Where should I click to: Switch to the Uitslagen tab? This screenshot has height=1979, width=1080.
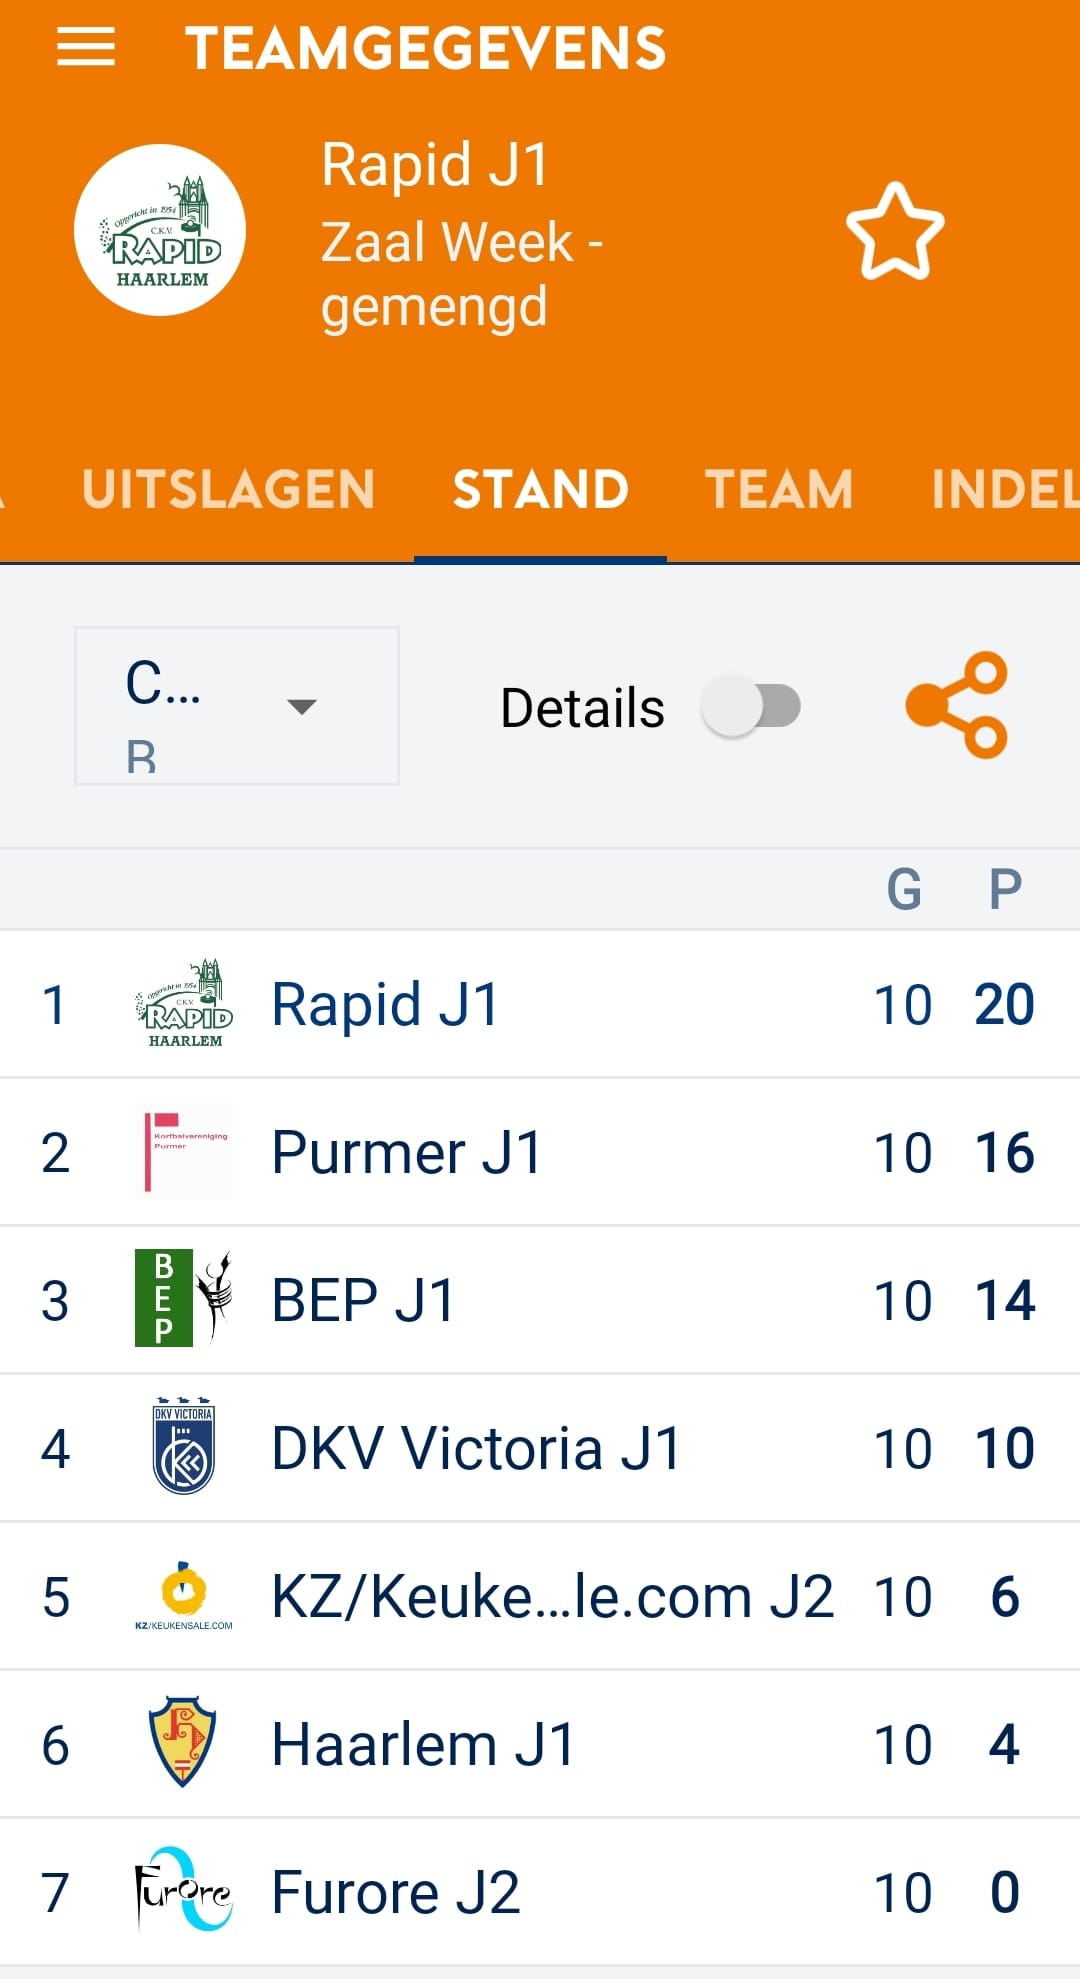click(x=229, y=489)
